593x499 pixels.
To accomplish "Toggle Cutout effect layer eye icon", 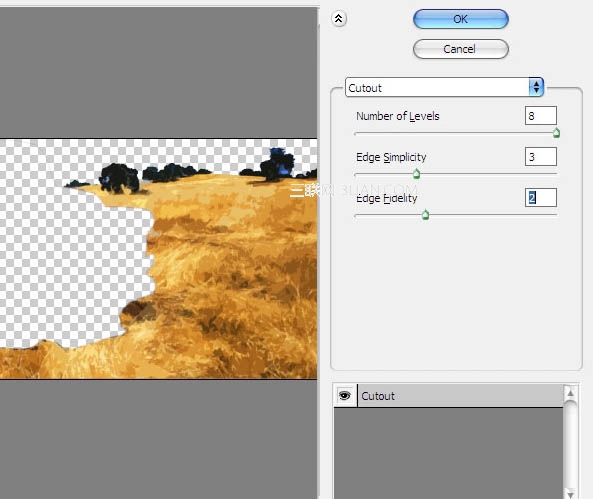I will 345,396.
